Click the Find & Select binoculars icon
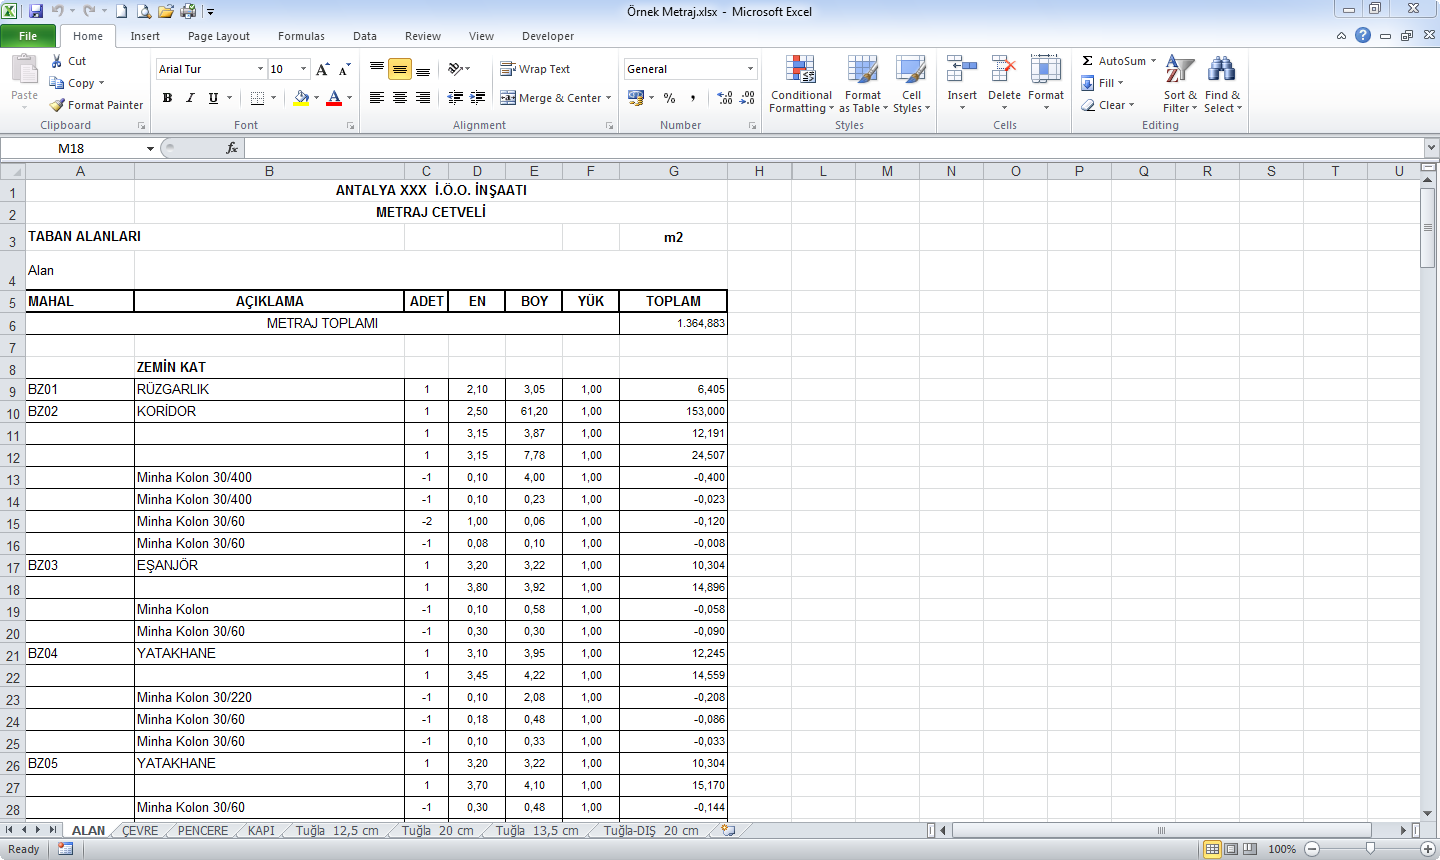1440x860 pixels. pyautogui.click(x=1221, y=70)
